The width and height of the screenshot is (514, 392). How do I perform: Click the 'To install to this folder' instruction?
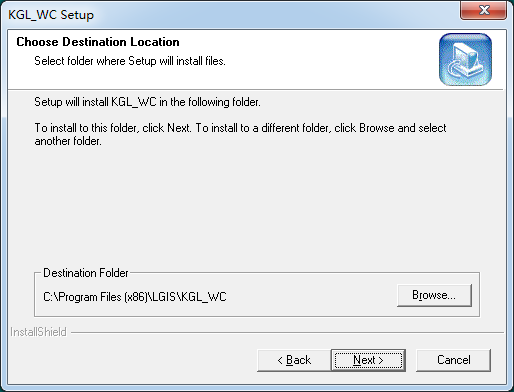click(x=240, y=128)
